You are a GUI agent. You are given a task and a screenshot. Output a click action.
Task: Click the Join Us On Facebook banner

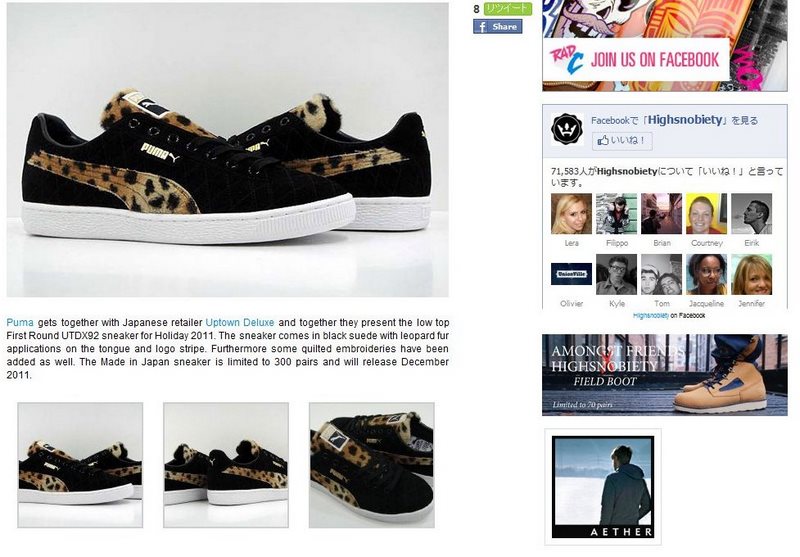(x=664, y=46)
